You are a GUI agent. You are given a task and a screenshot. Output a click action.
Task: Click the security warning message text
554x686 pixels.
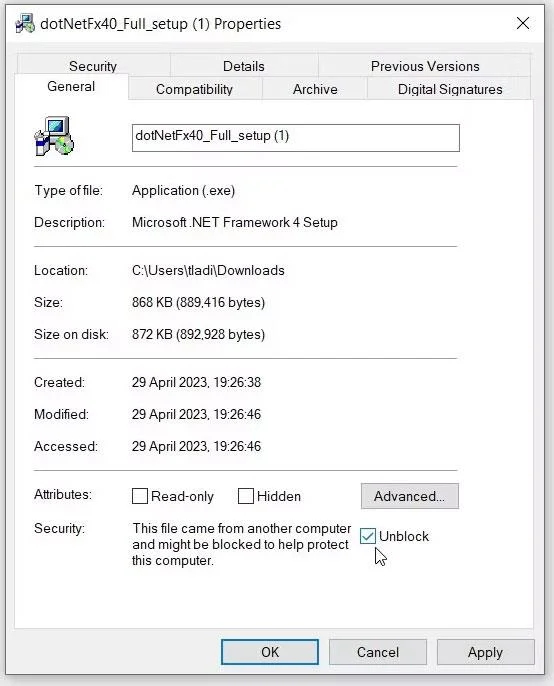[x=242, y=544]
